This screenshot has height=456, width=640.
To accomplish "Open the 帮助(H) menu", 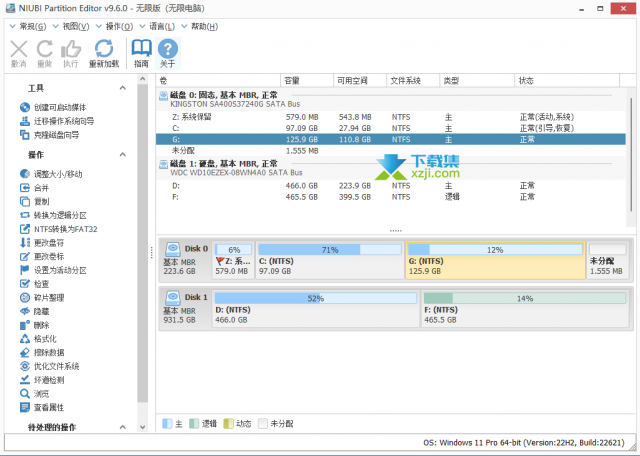I will click(x=200, y=27).
